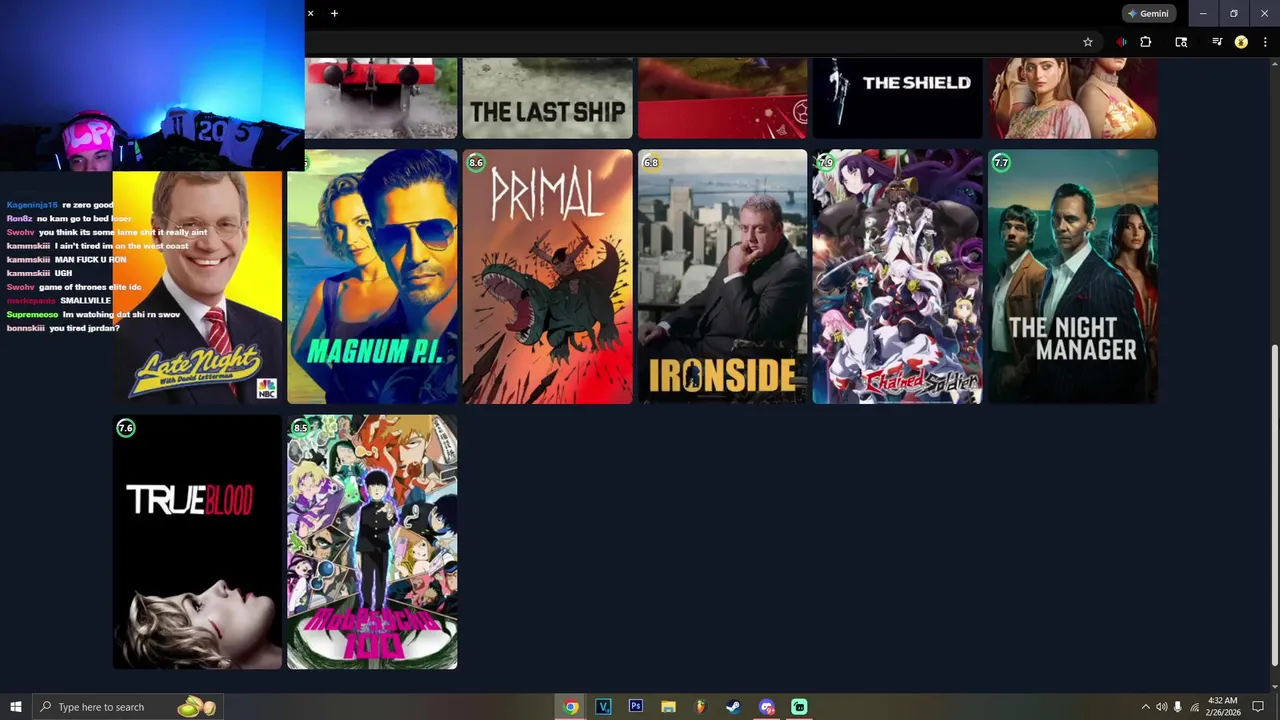Viewport: 1280px width, 720px height.
Task: Click the page's vertical scrollbar thumb
Action: [1273, 505]
